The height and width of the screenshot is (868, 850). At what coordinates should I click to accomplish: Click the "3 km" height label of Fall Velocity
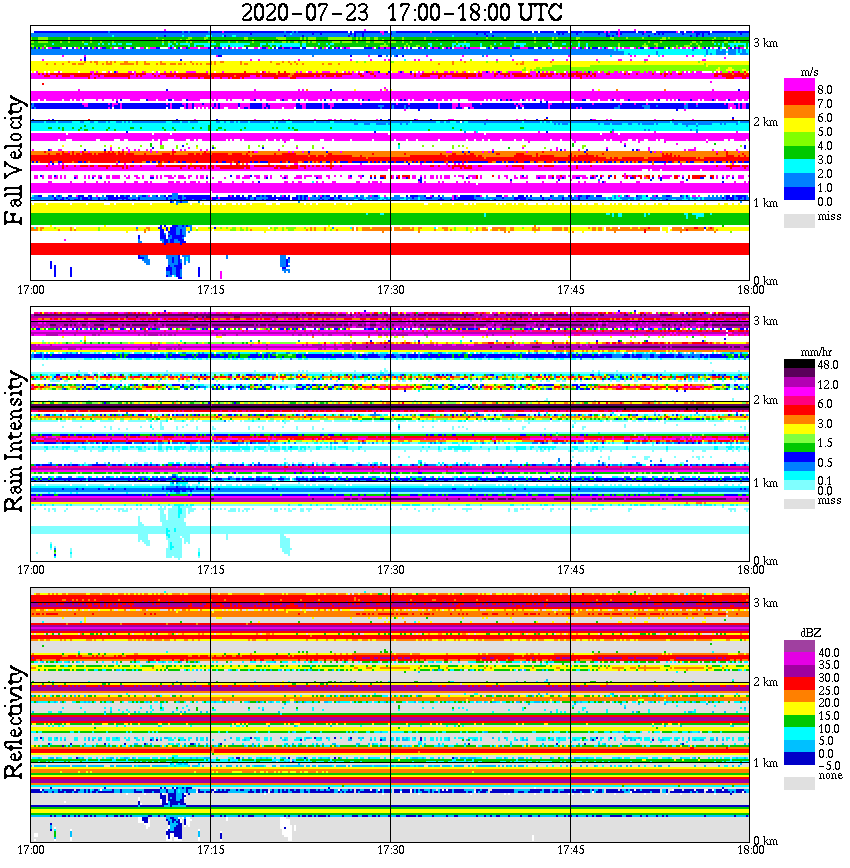pos(766,43)
